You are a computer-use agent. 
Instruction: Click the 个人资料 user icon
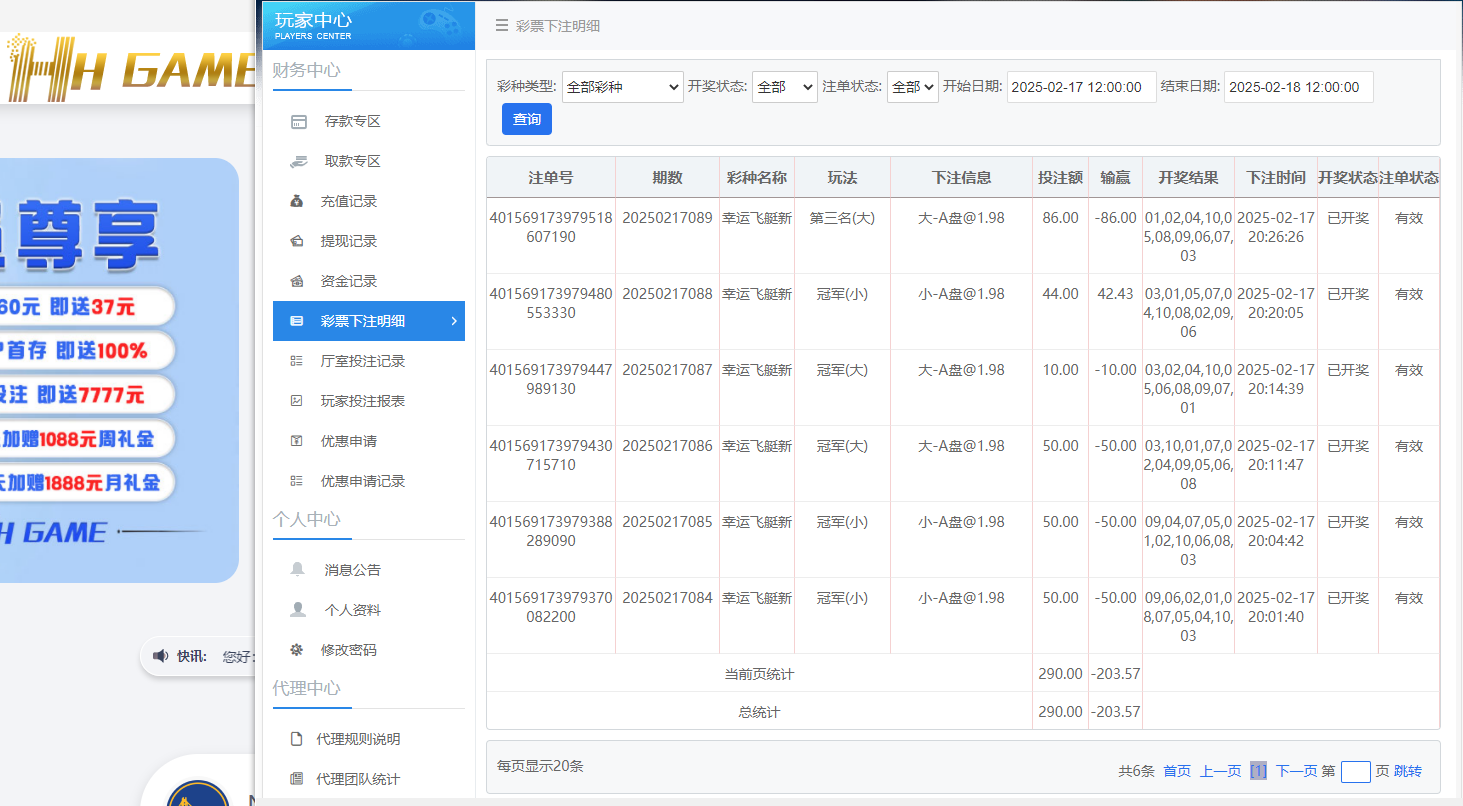pos(297,610)
